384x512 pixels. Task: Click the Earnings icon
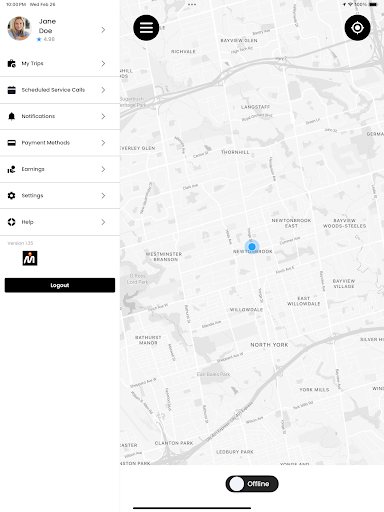coord(12,169)
